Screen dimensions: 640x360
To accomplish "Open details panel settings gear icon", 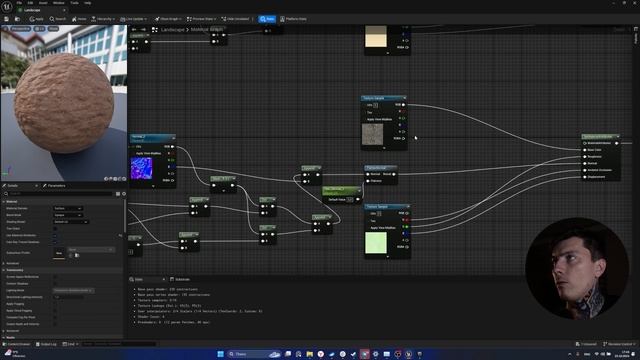I will pyautogui.click(x=124, y=193).
